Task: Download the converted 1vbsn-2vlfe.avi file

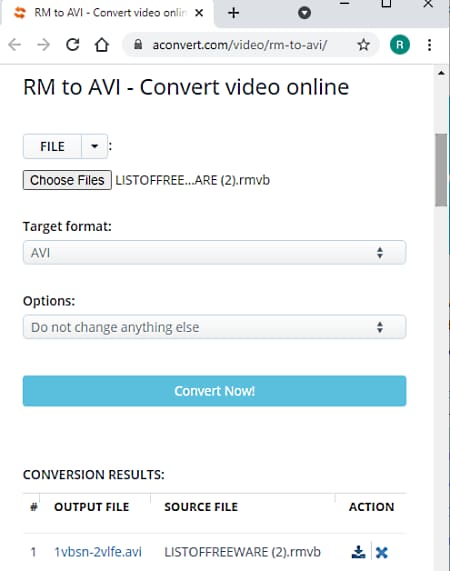Action: coord(358,552)
